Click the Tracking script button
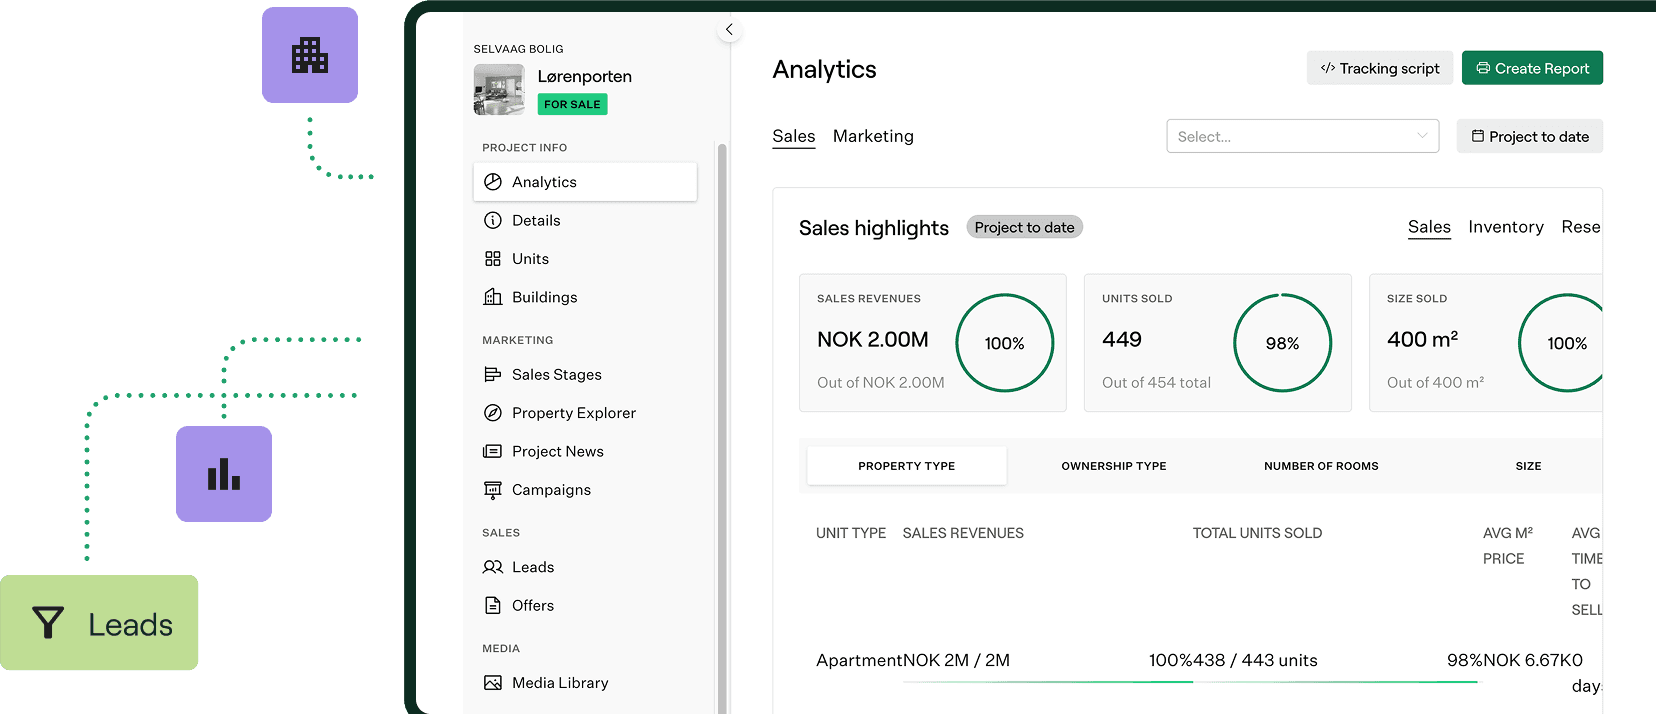The image size is (1656, 714). (x=1379, y=68)
